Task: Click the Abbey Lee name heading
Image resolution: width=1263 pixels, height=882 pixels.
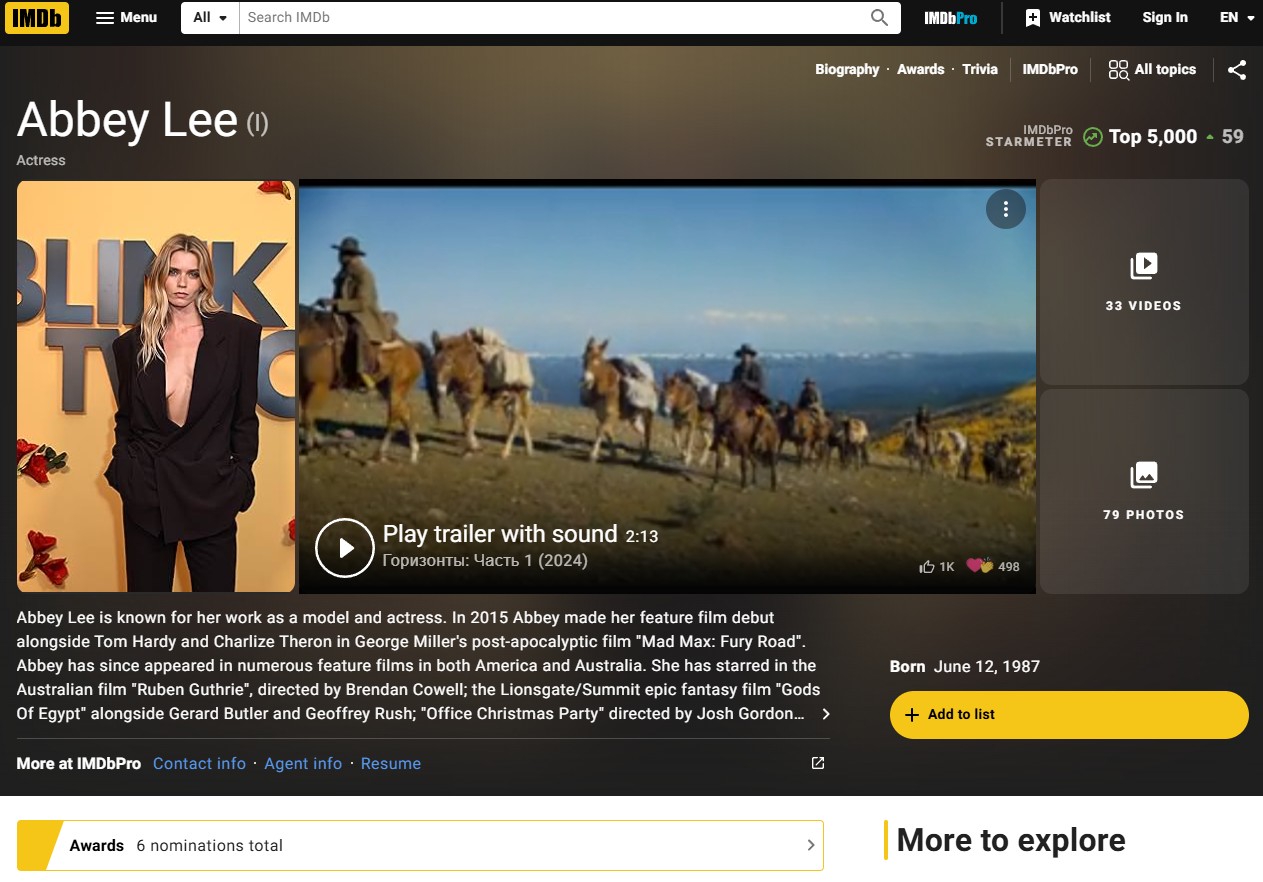Action: click(127, 120)
